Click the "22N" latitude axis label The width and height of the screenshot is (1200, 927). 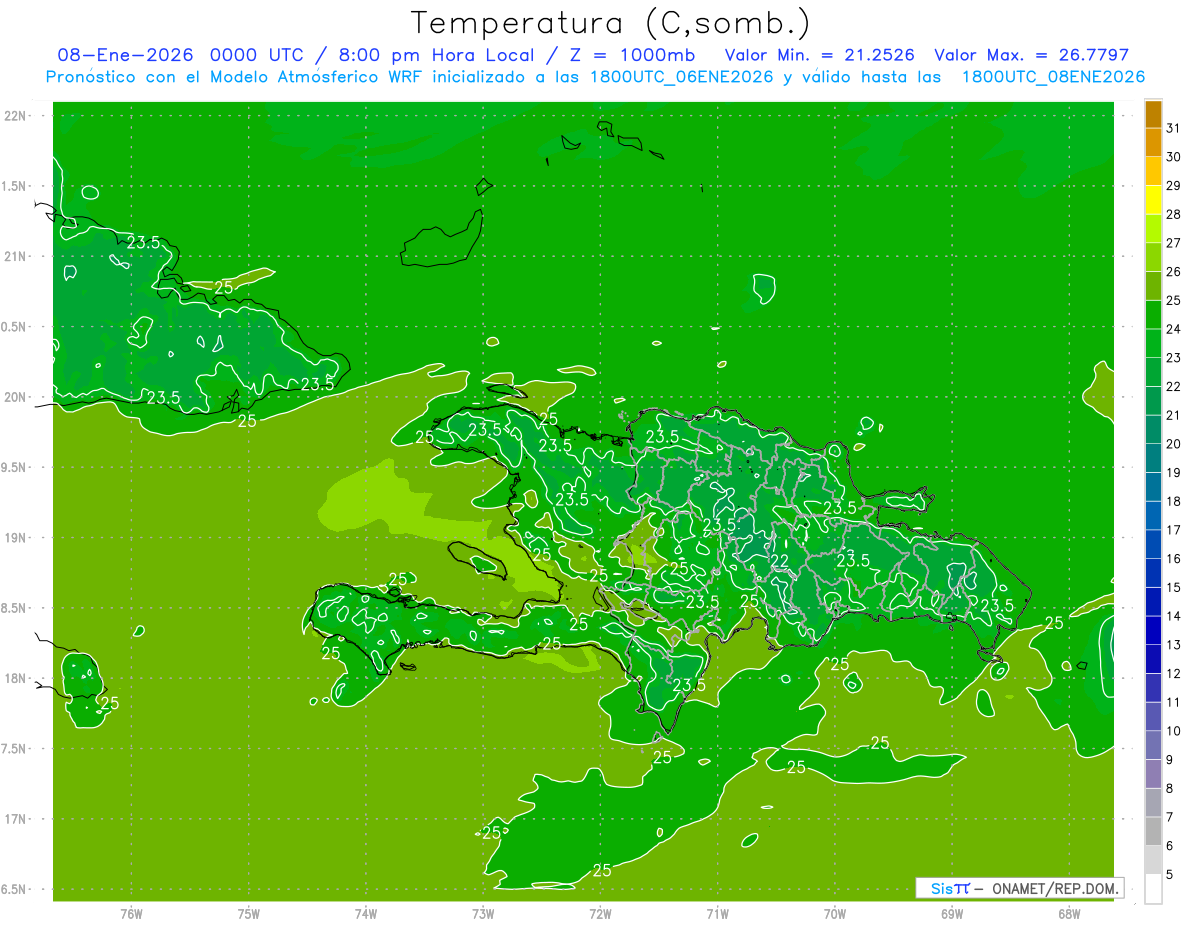[15, 116]
